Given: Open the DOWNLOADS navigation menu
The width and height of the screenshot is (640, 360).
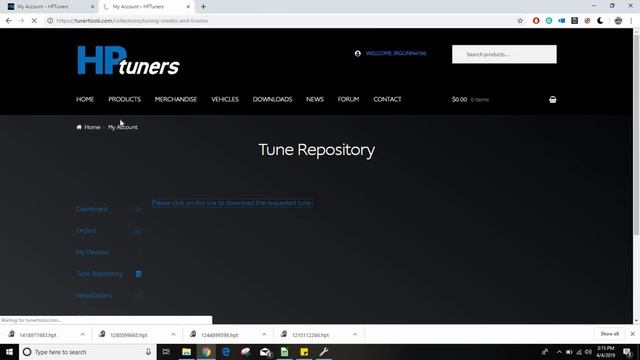Looking at the screenshot, I should pyautogui.click(x=272, y=99).
